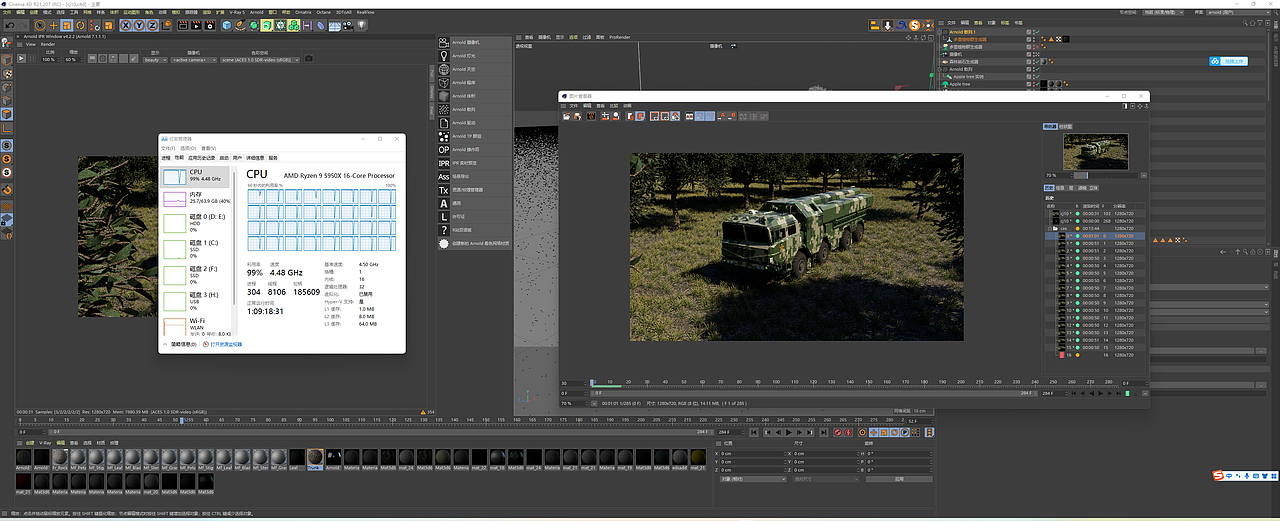Click the IPR render preview icon
Image resolution: width=1280 pixels, height=521 pixels.
pos(444,163)
